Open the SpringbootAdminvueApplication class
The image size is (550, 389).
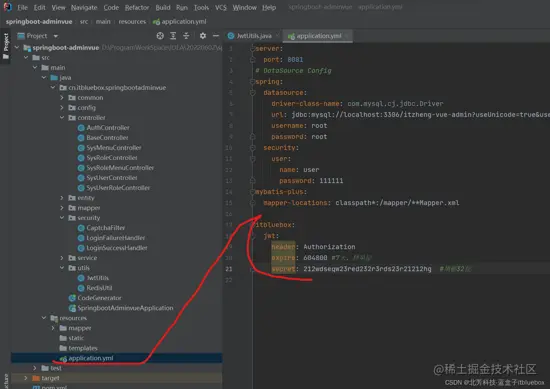(x=121, y=308)
